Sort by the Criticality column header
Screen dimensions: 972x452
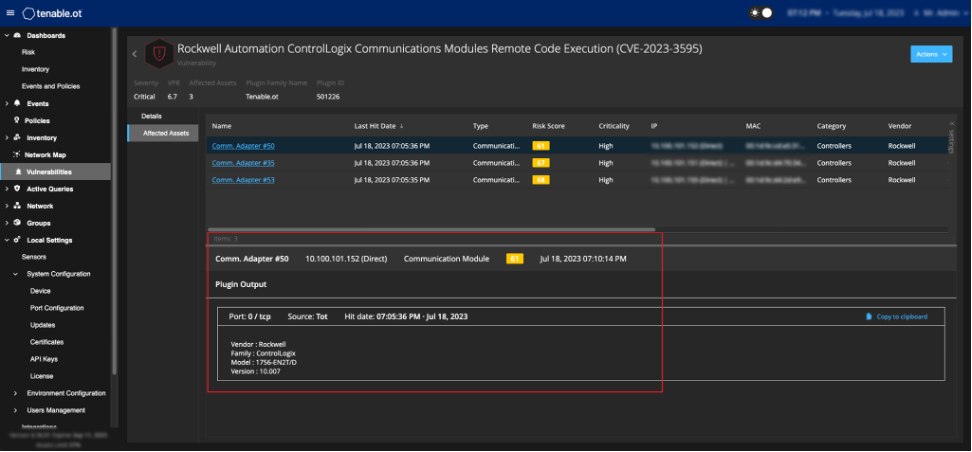[614, 126]
